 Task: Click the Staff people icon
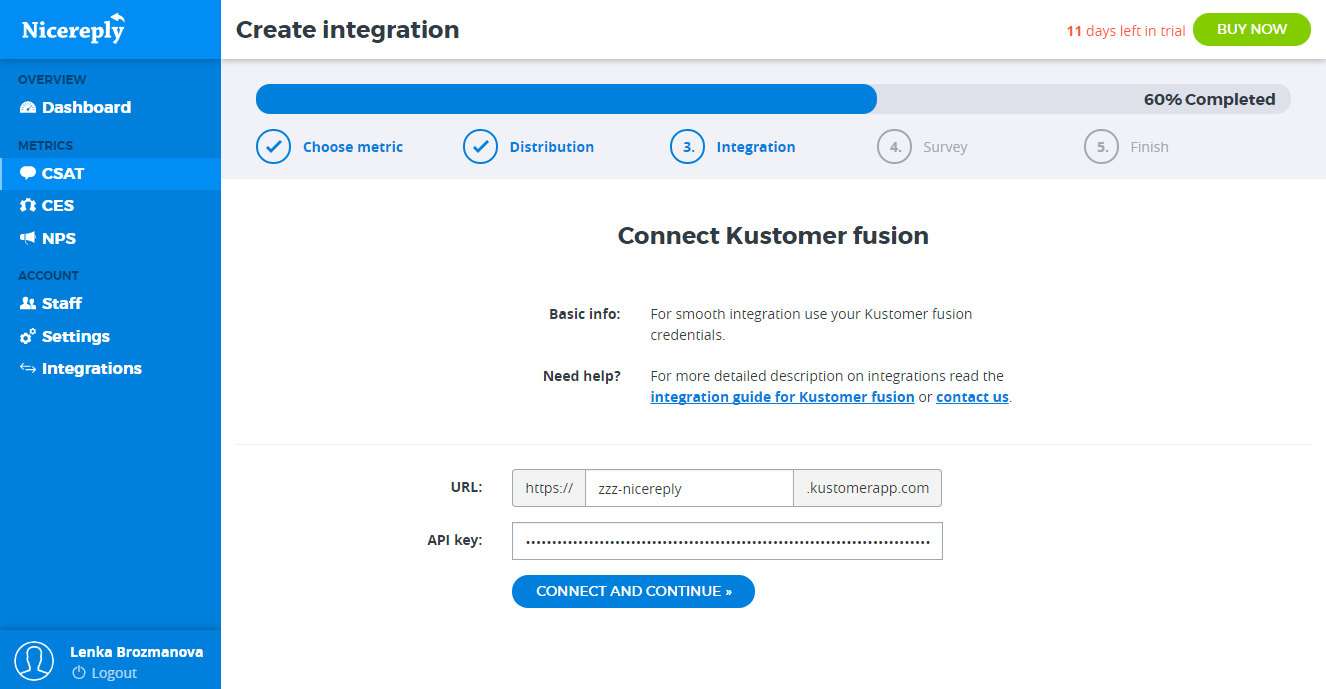coord(28,303)
